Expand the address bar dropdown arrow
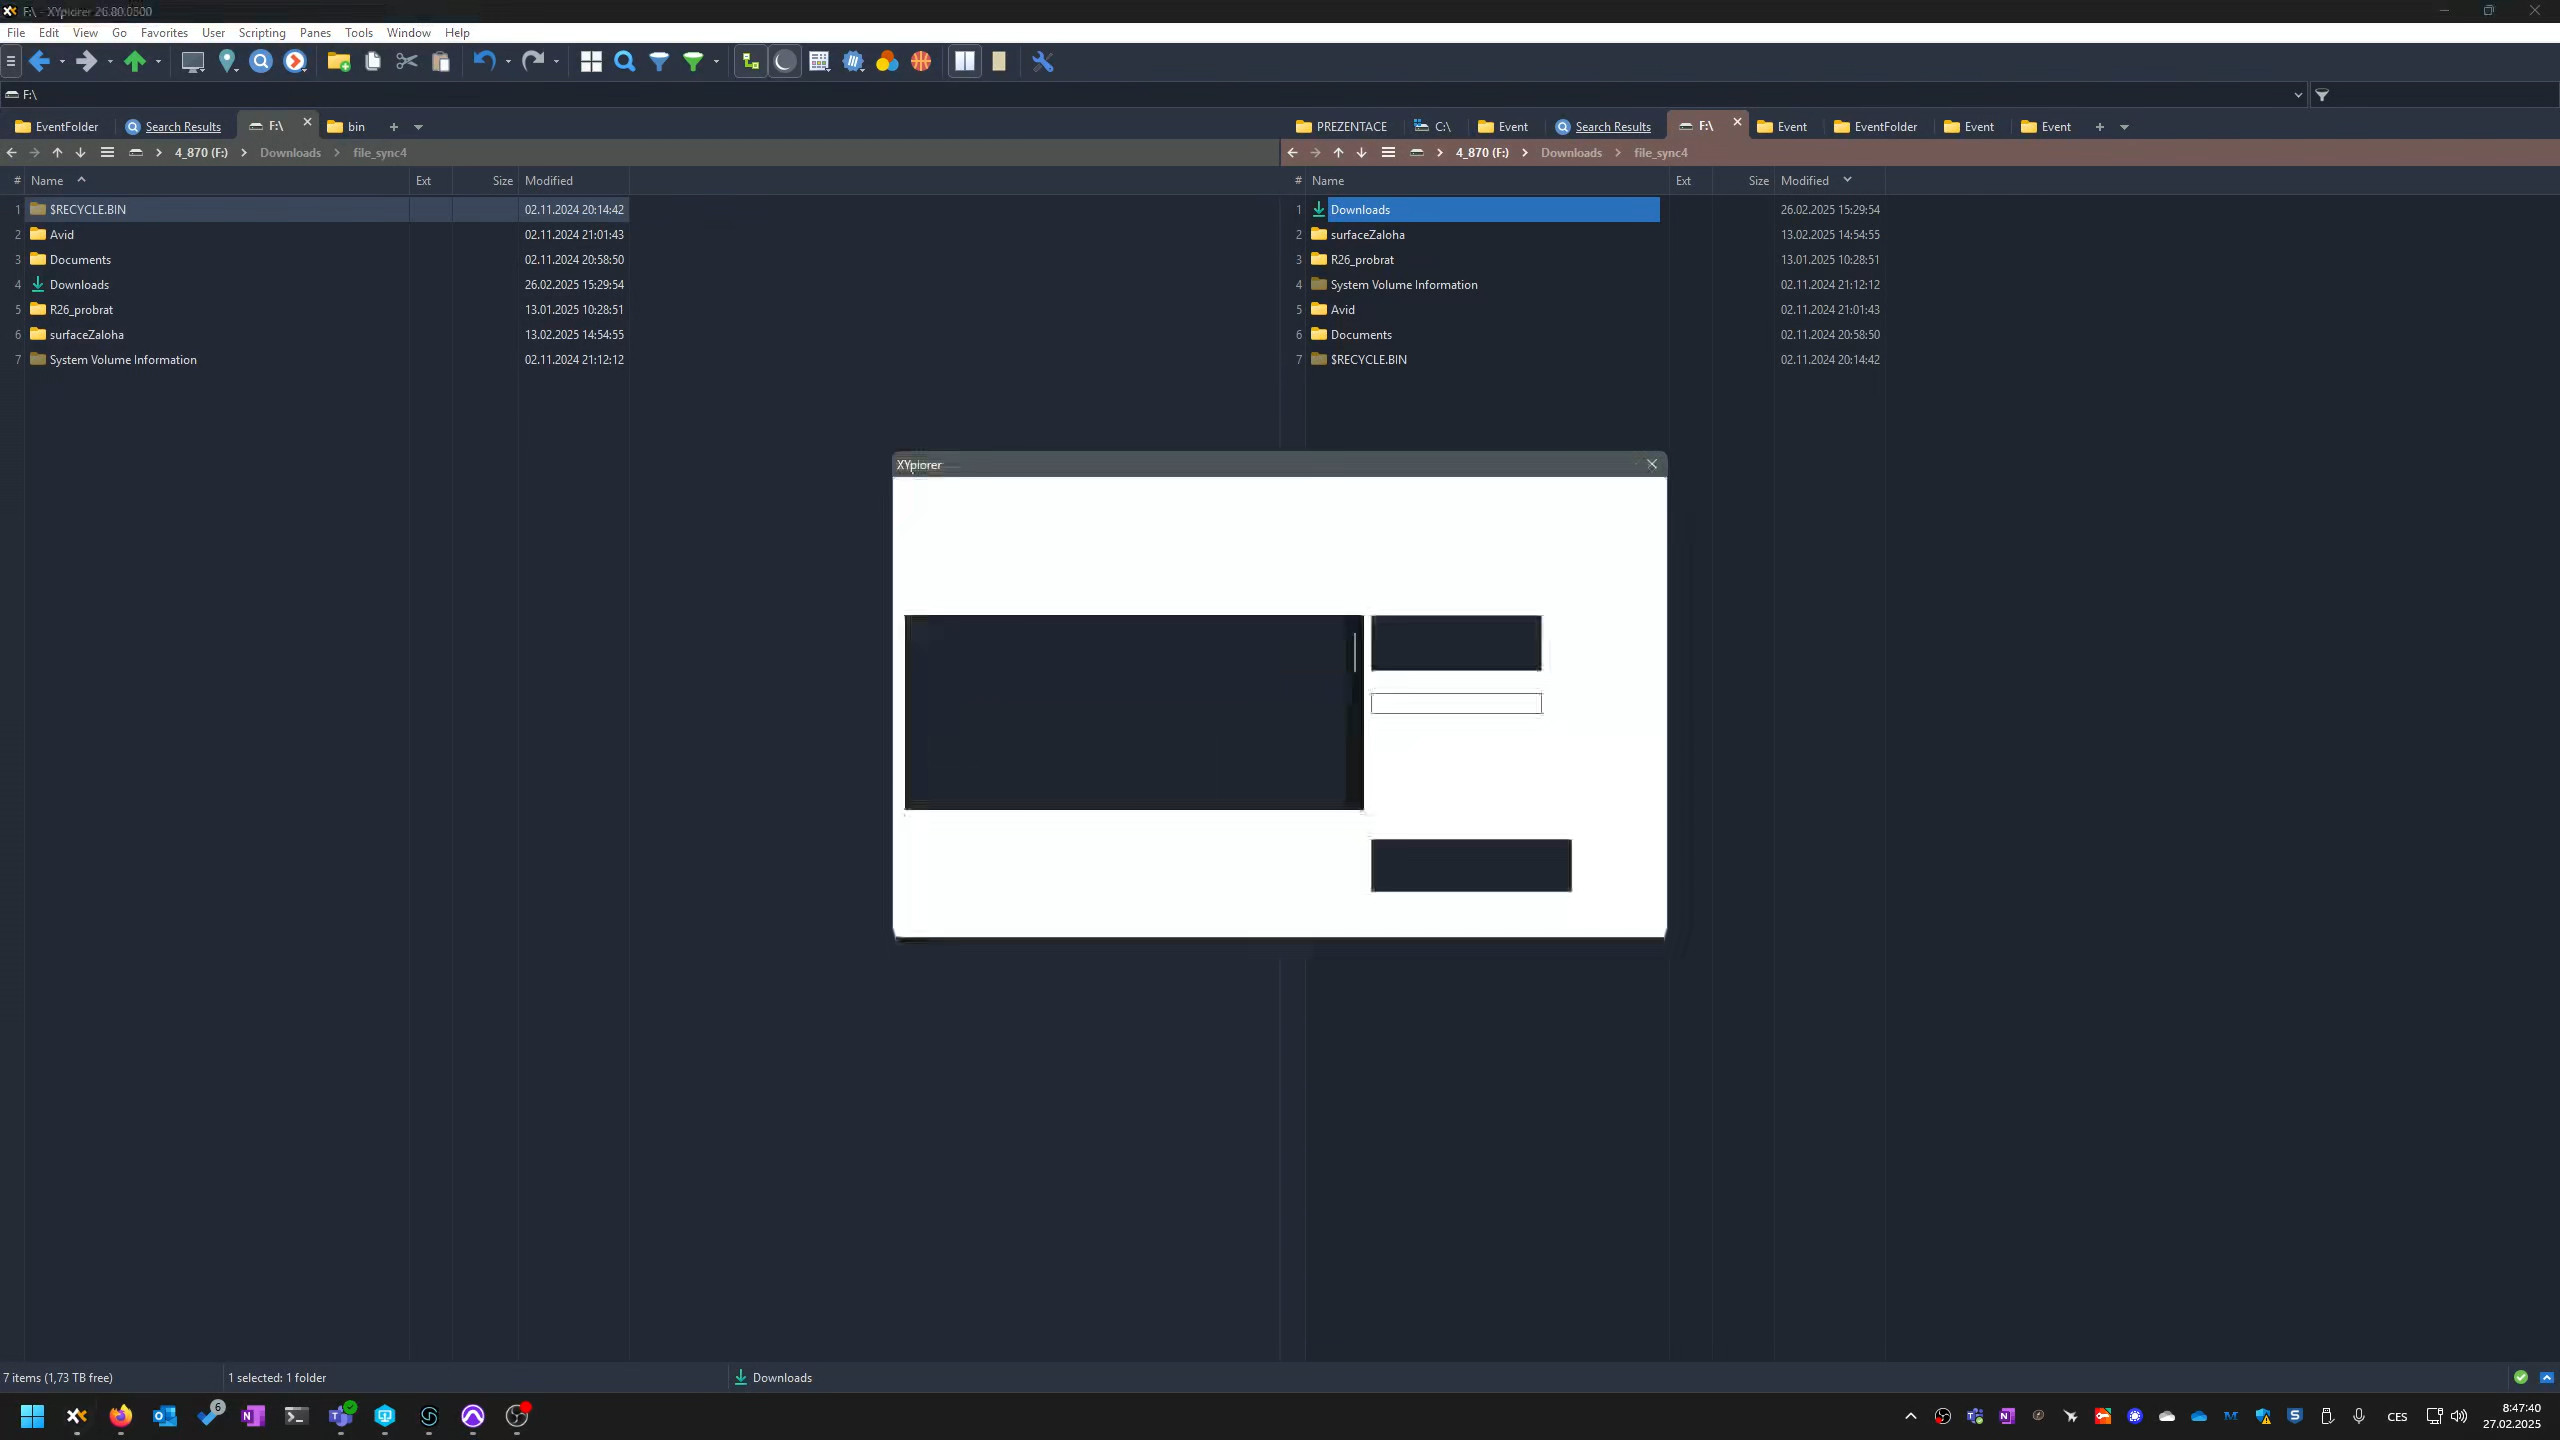2560x1440 pixels. tap(2297, 95)
